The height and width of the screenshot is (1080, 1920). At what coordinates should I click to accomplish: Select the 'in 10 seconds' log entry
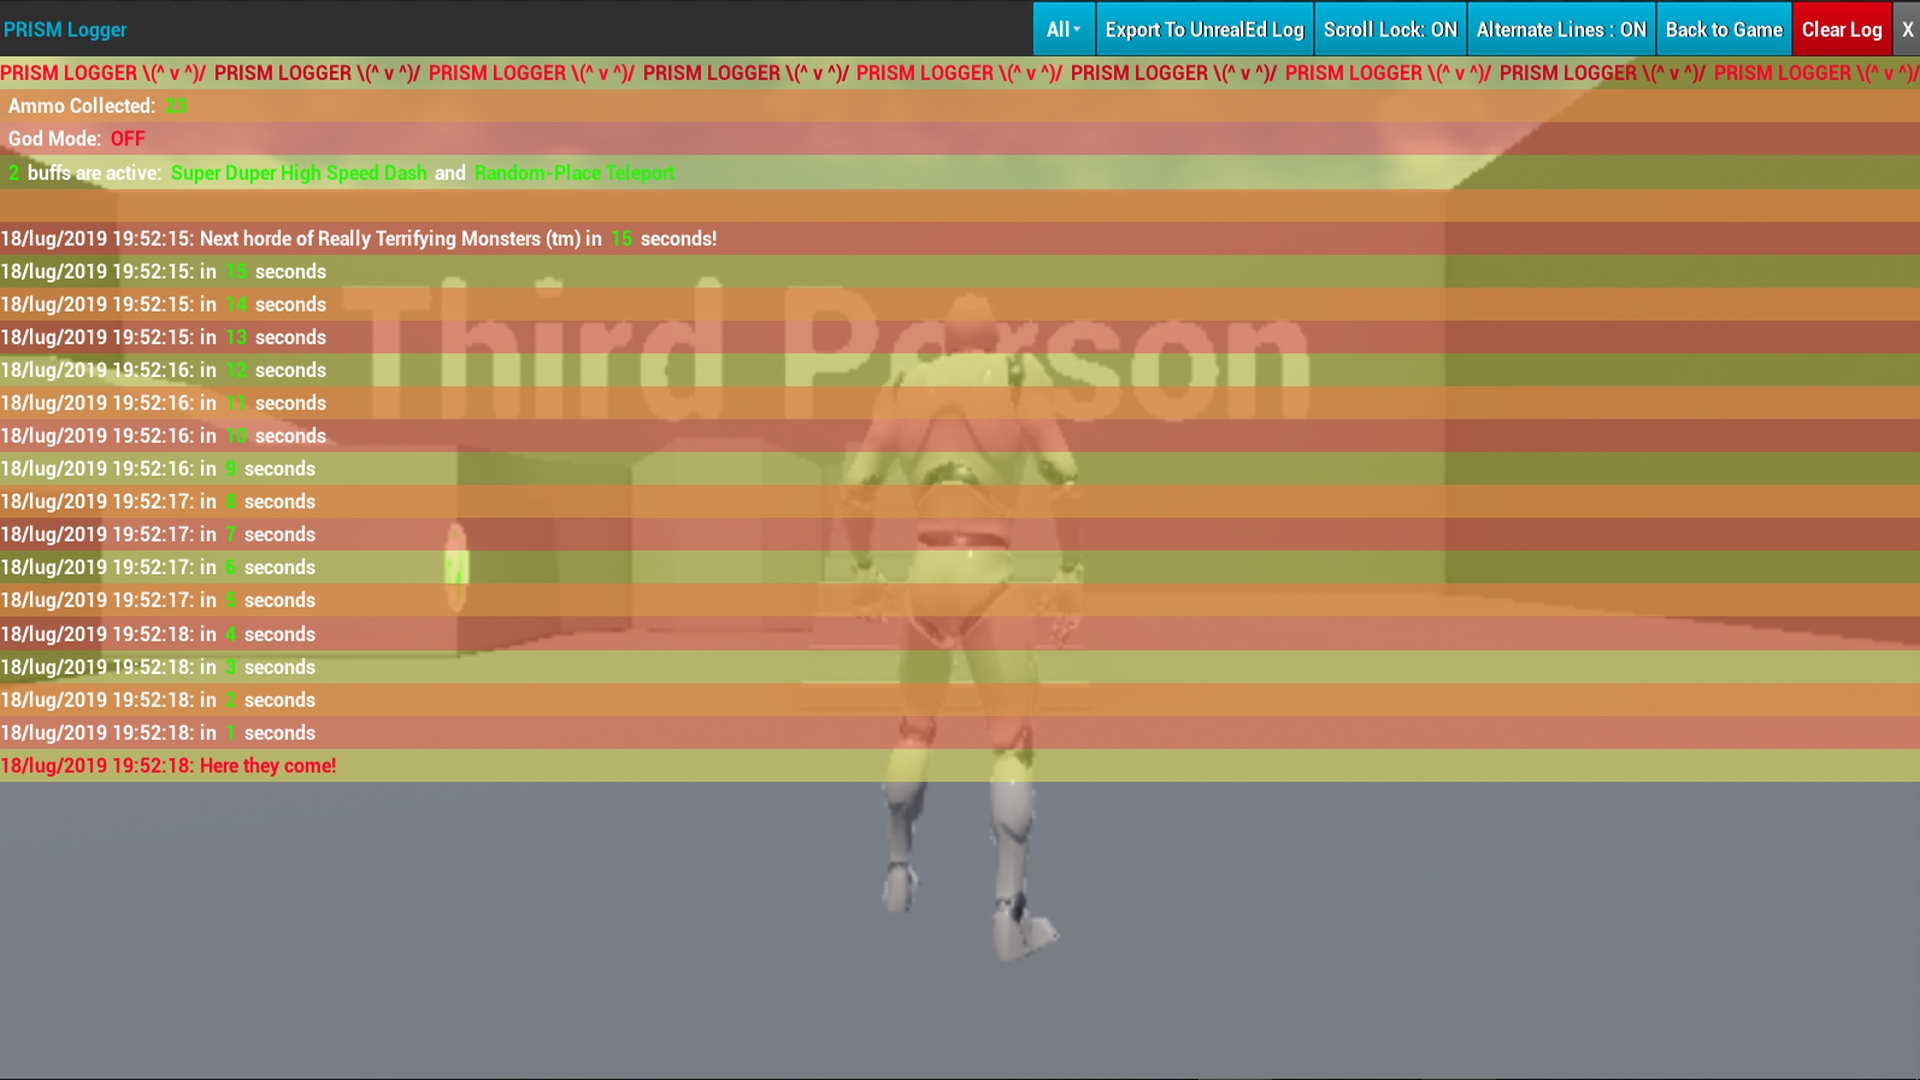point(163,436)
